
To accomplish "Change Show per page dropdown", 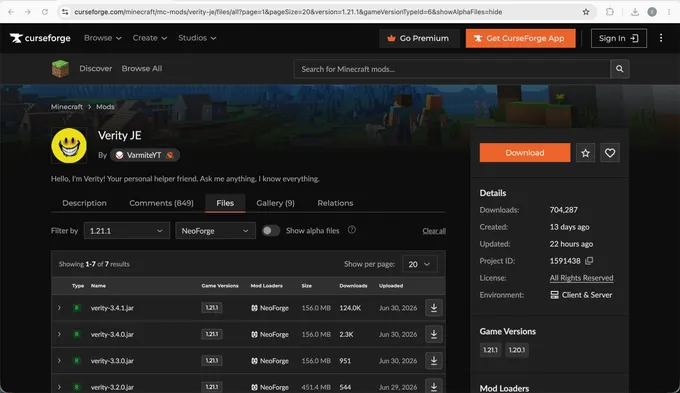I will point(420,264).
